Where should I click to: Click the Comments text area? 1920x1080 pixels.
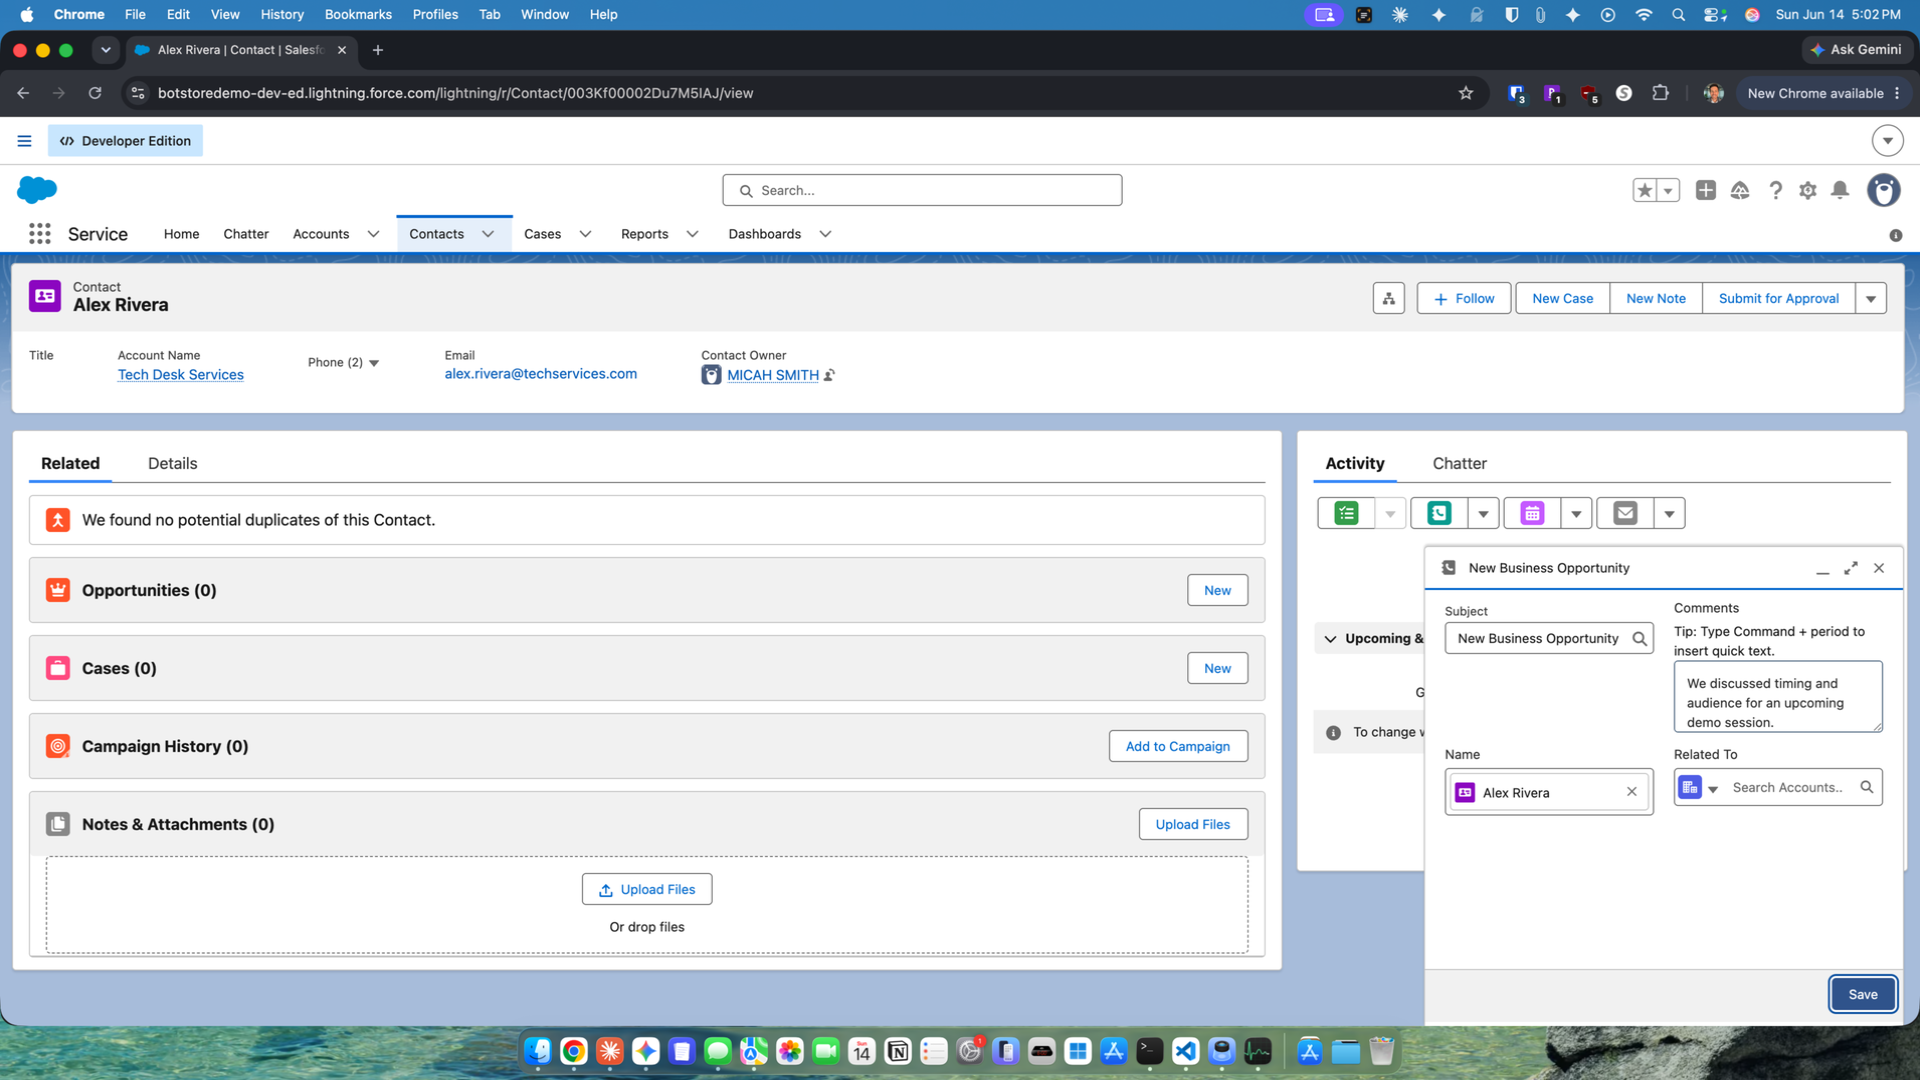pos(1778,697)
